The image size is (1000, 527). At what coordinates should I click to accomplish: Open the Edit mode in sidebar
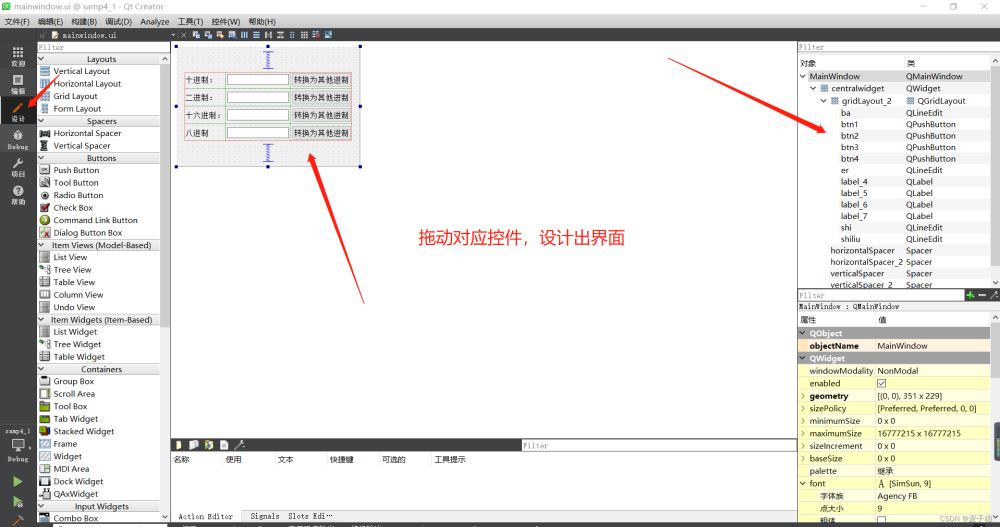point(18,83)
